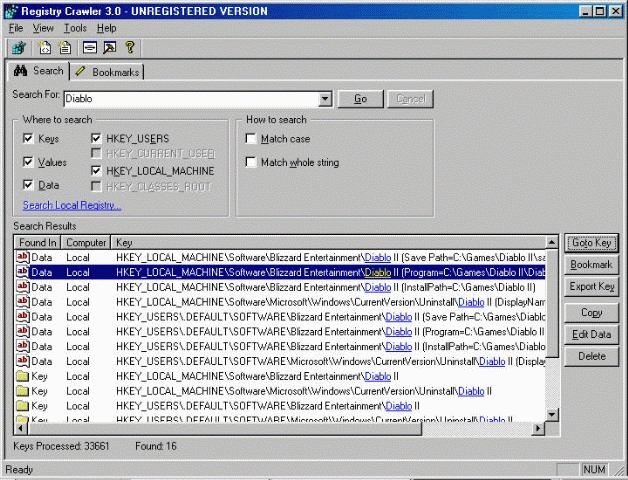Uncheck the HKEY_USERS checkbox

click(96, 138)
